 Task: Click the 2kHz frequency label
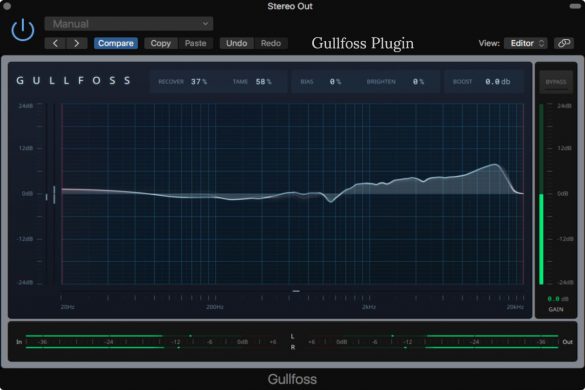tap(369, 307)
